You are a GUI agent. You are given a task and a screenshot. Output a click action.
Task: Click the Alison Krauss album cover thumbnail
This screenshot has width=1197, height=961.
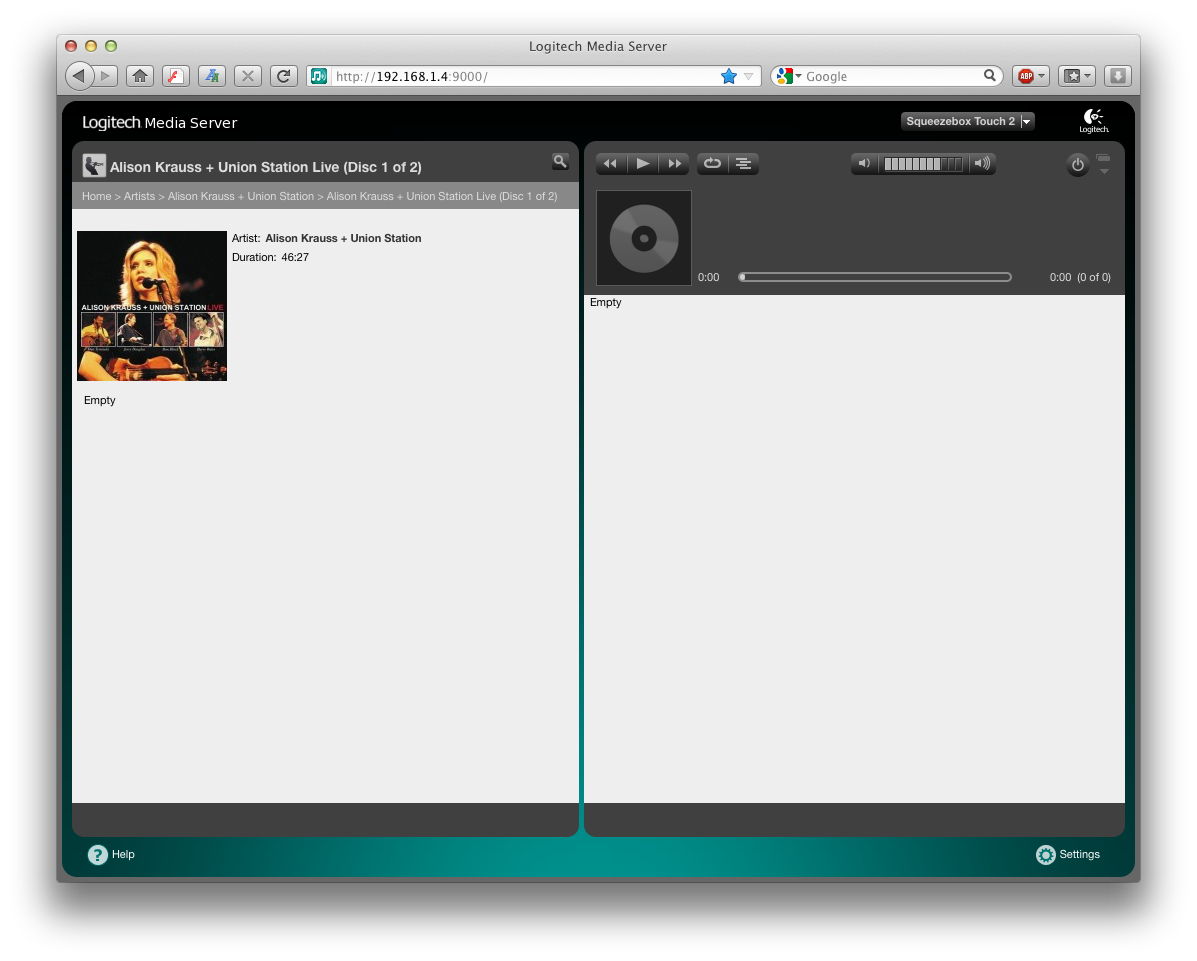coord(152,306)
